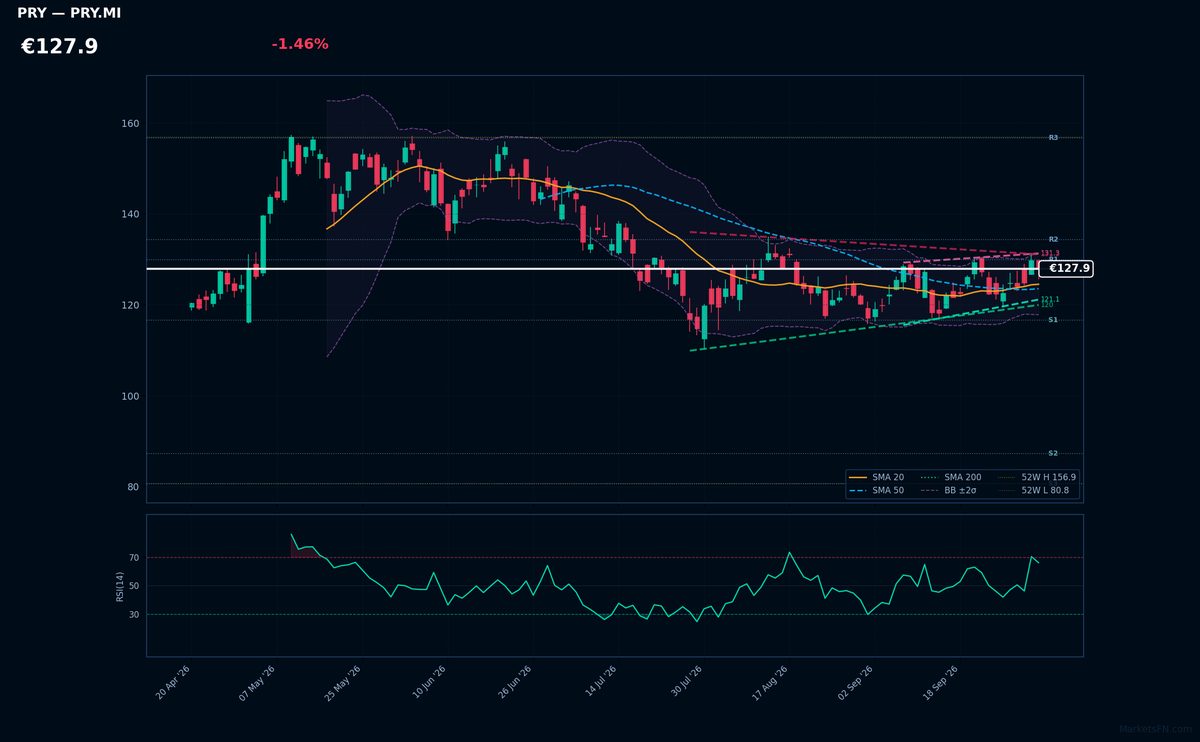Click the 160 price axis label

click(x=130, y=124)
